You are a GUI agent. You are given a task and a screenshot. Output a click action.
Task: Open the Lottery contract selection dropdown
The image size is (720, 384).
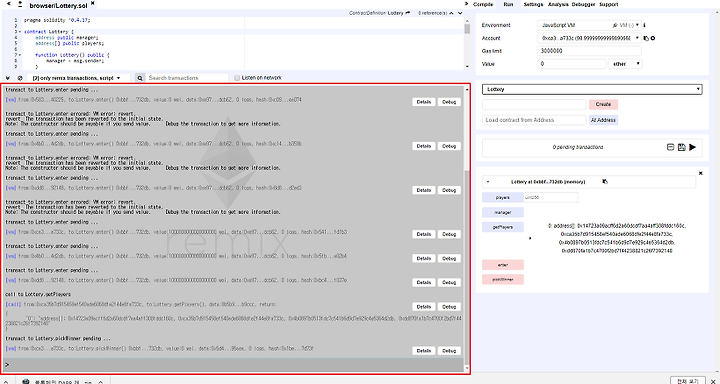[x=592, y=89]
